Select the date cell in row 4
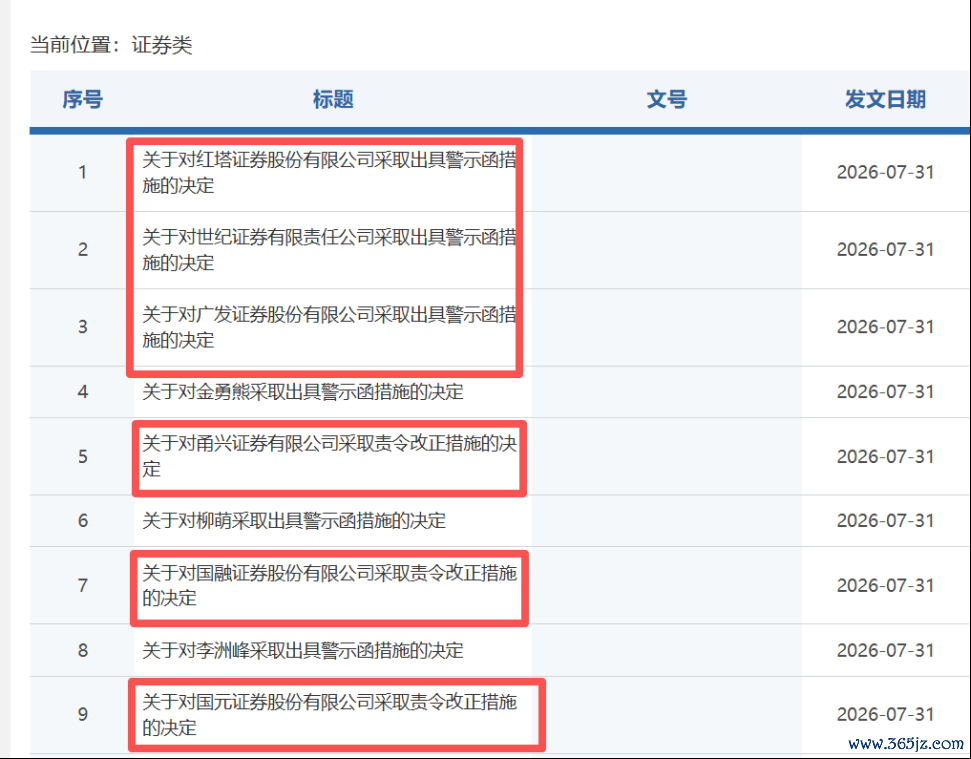The image size is (971, 759). point(886,392)
